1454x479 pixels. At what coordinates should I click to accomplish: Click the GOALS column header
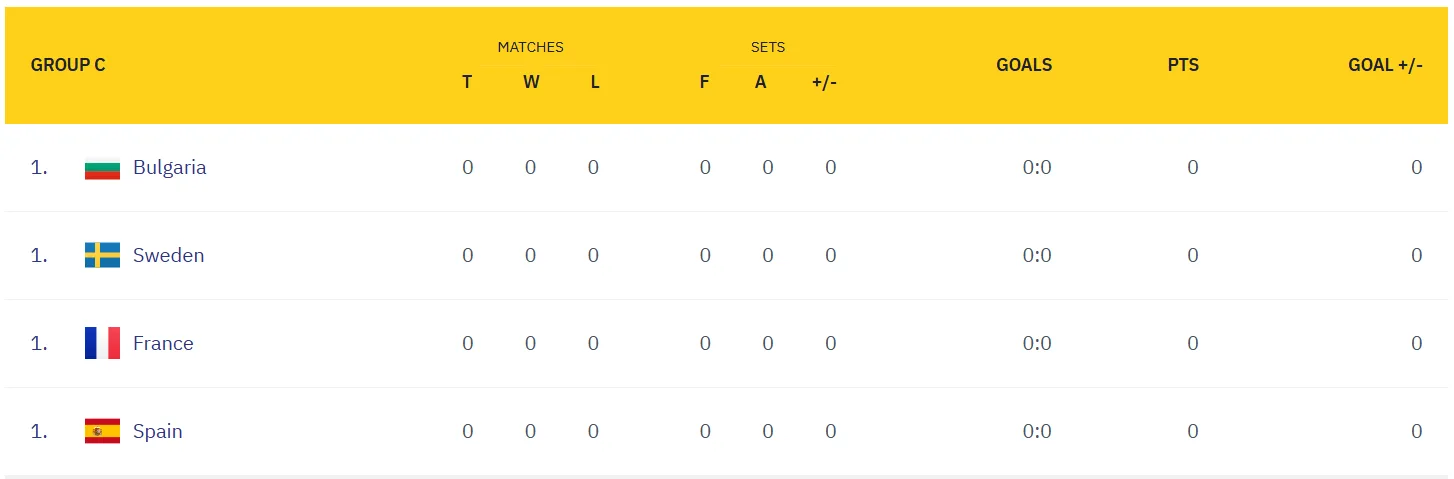(1024, 65)
